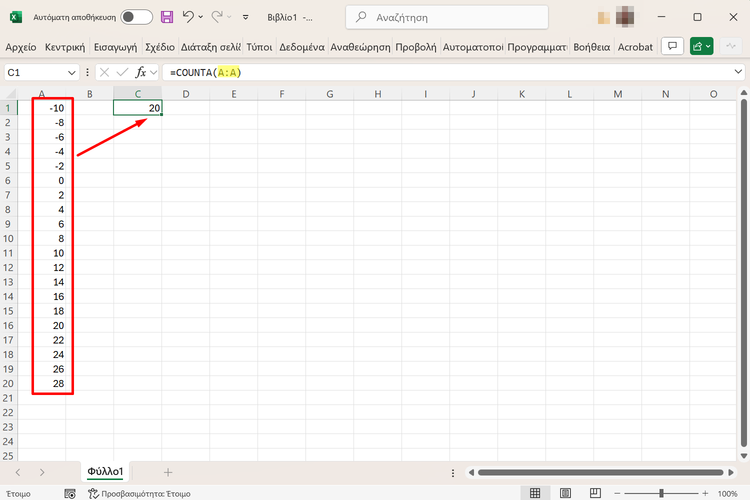Click the zoom slider in status bar
750x500 pixels.
[661, 493]
